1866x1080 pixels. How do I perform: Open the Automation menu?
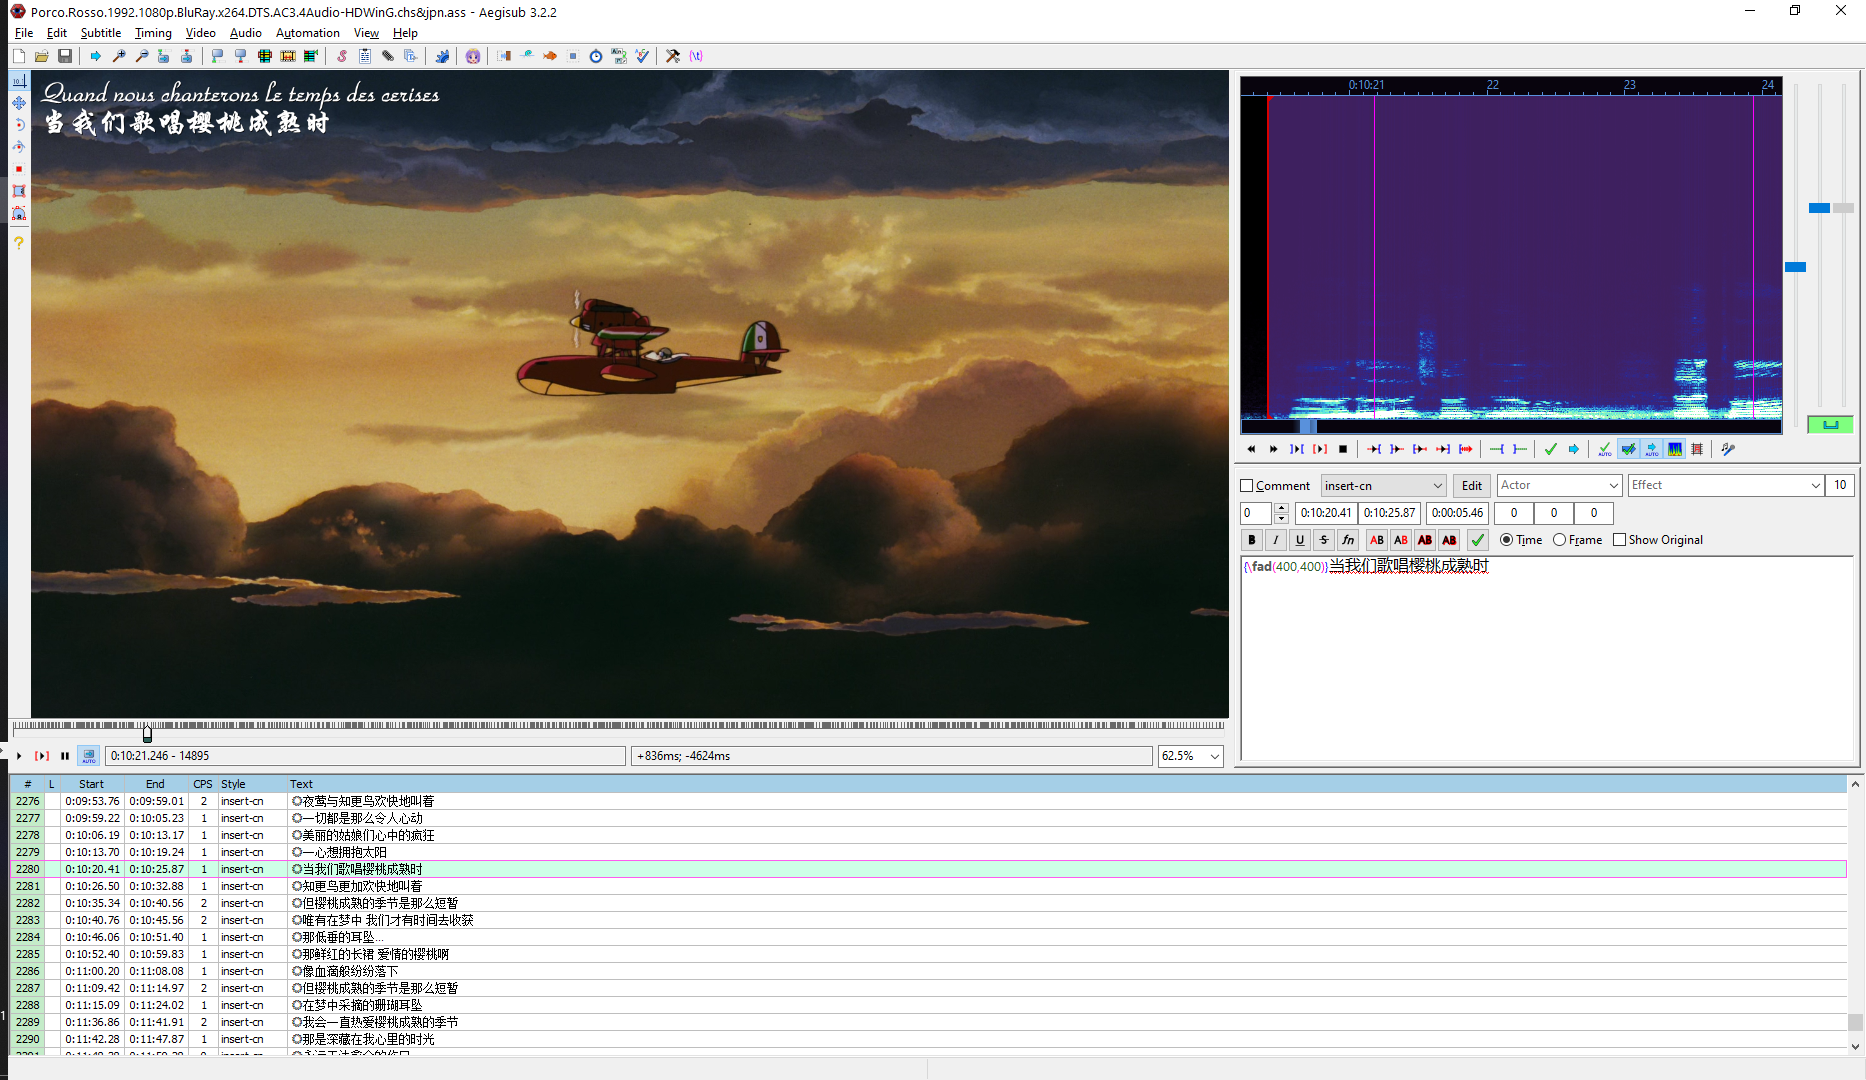pyautogui.click(x=308, y=33)
